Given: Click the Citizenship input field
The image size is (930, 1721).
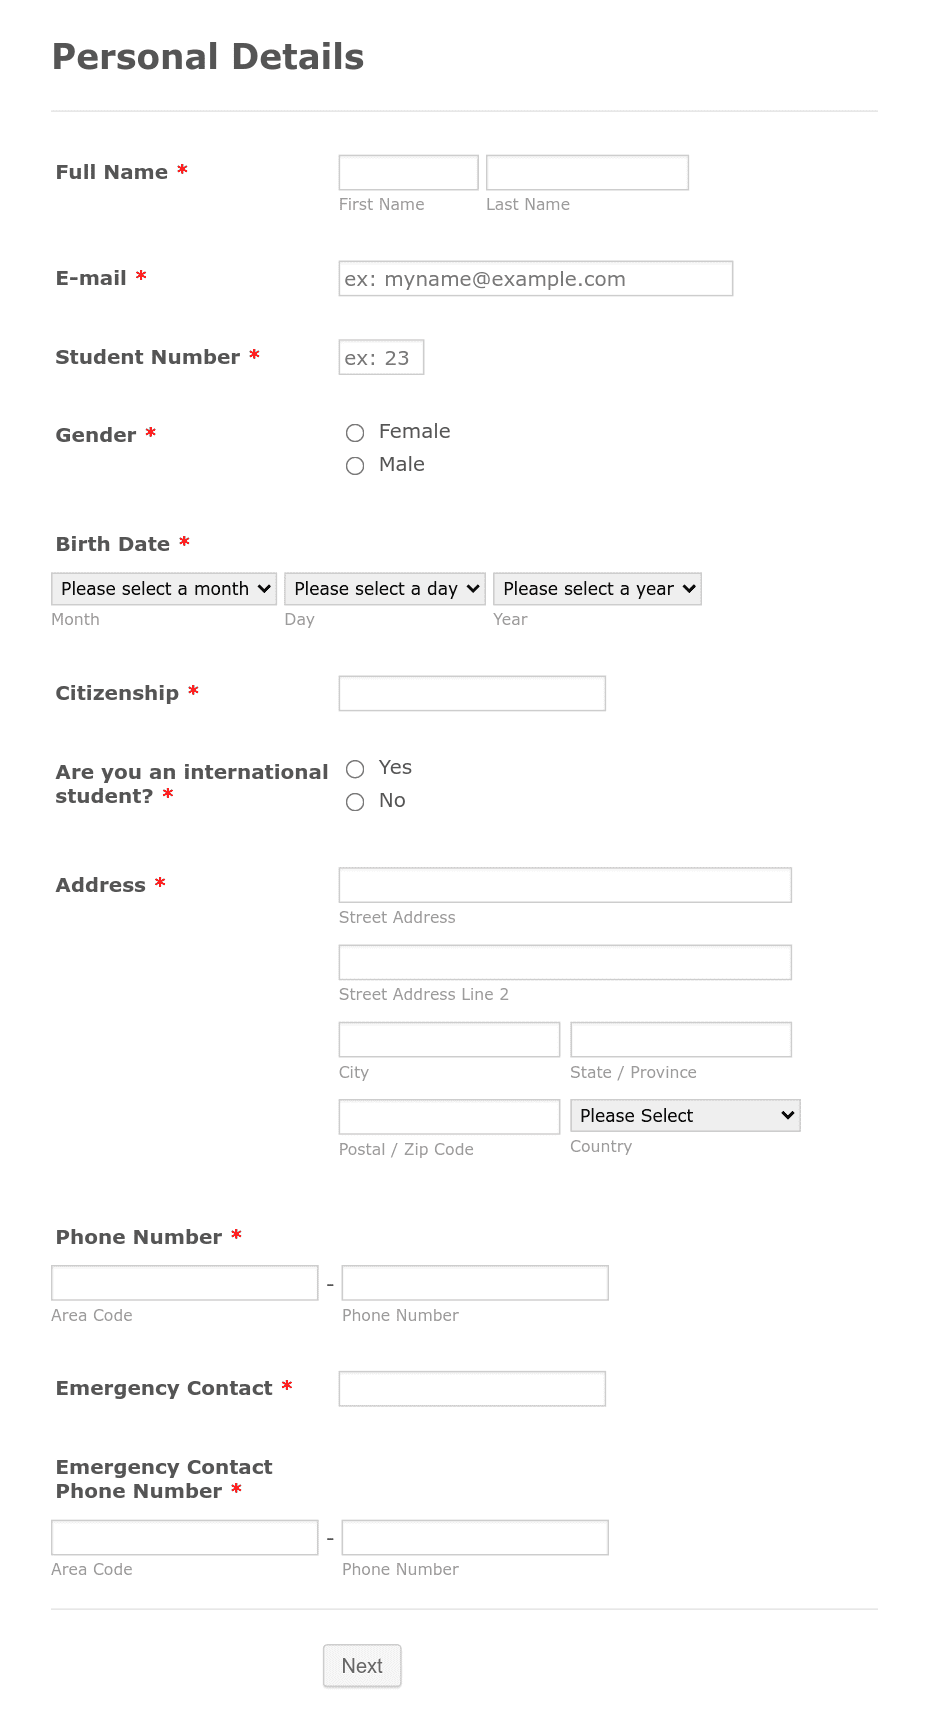Looking at the screenshot, I should [x=472, y=693].
